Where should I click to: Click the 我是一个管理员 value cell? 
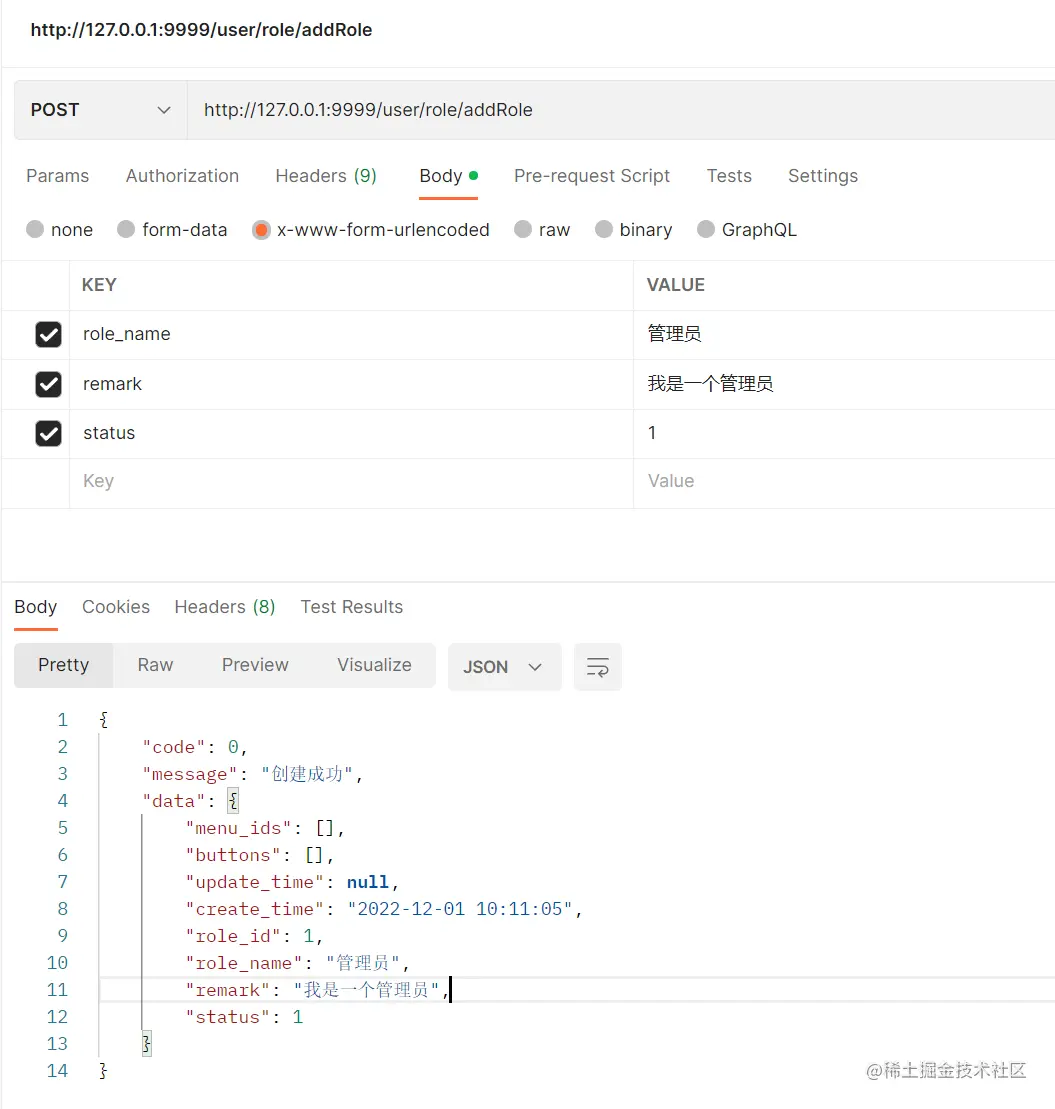coord(844,384)
